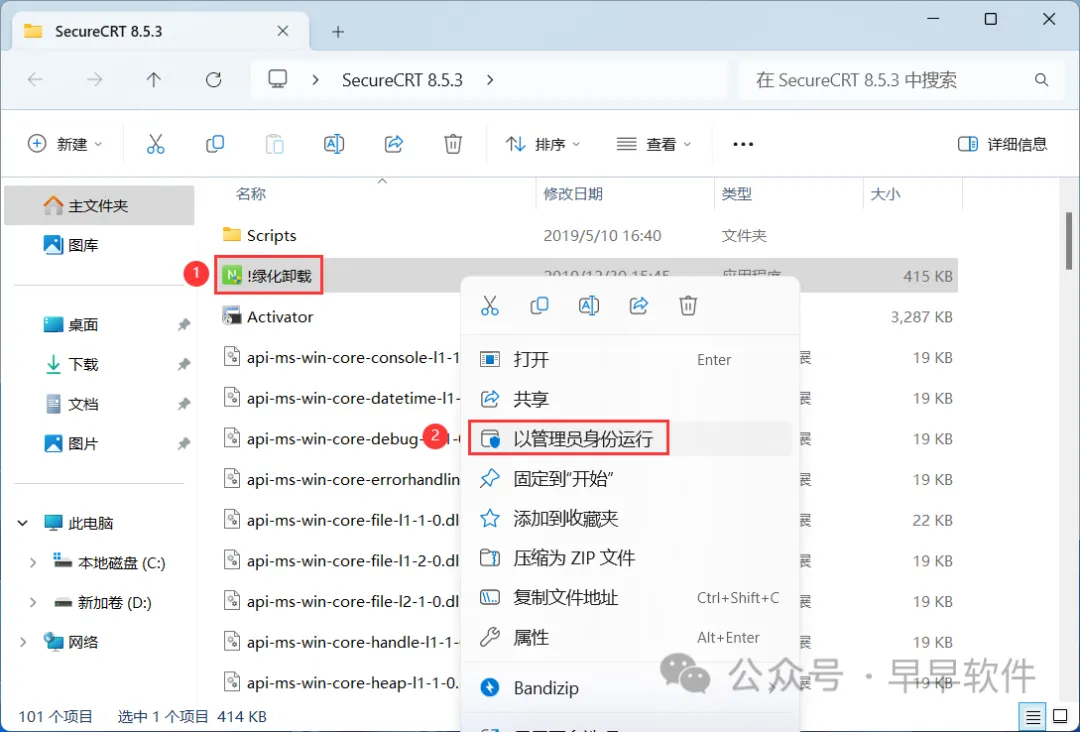Expand the 新加卷 (D:) node
The width and height of the screenshot is (1080, 732).
coord(32,603)
